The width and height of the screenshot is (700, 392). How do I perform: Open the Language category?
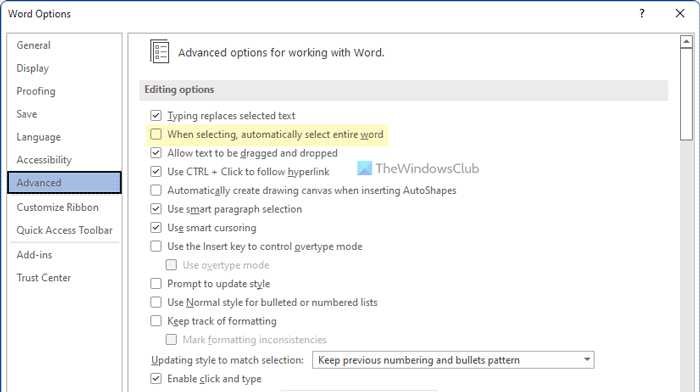click(x=38, y=137)
